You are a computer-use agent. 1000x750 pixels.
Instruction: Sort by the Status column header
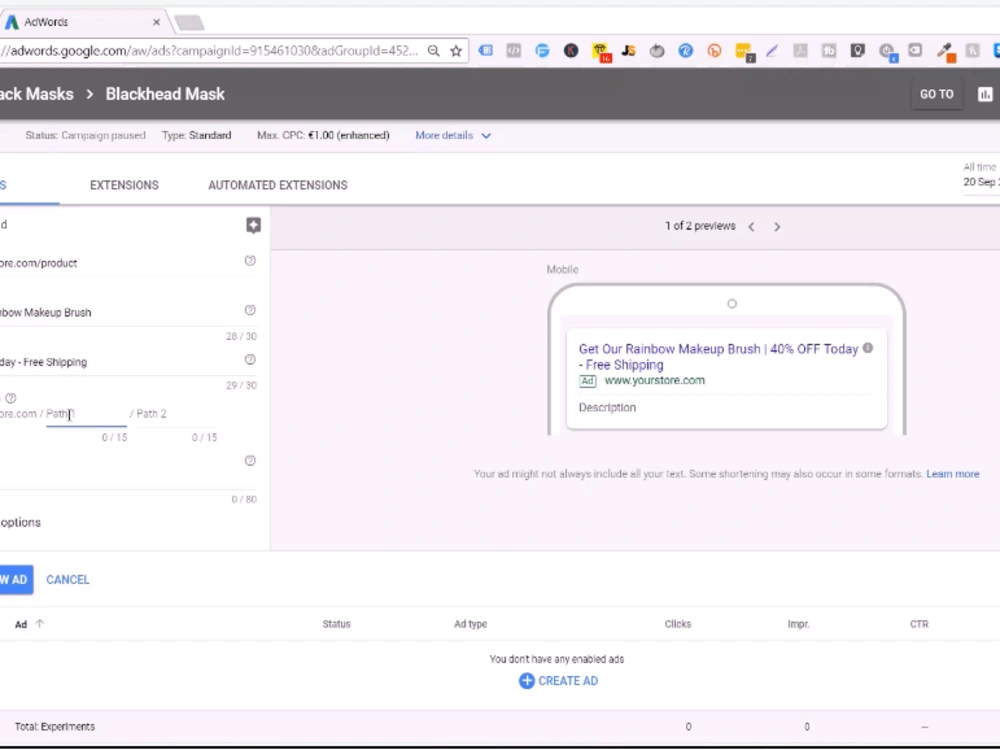point(336,624)
